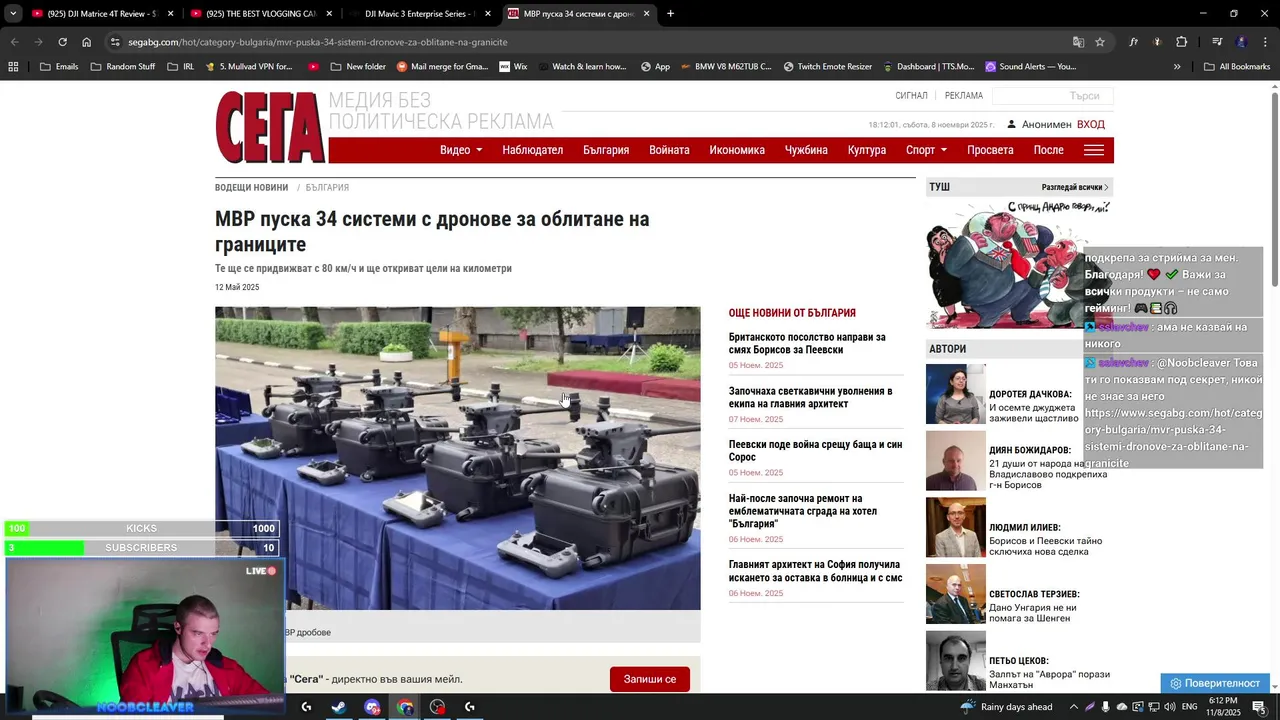Open the Чужбина menu item
This screenshot has width=1280, height=720.
point(806,150)
